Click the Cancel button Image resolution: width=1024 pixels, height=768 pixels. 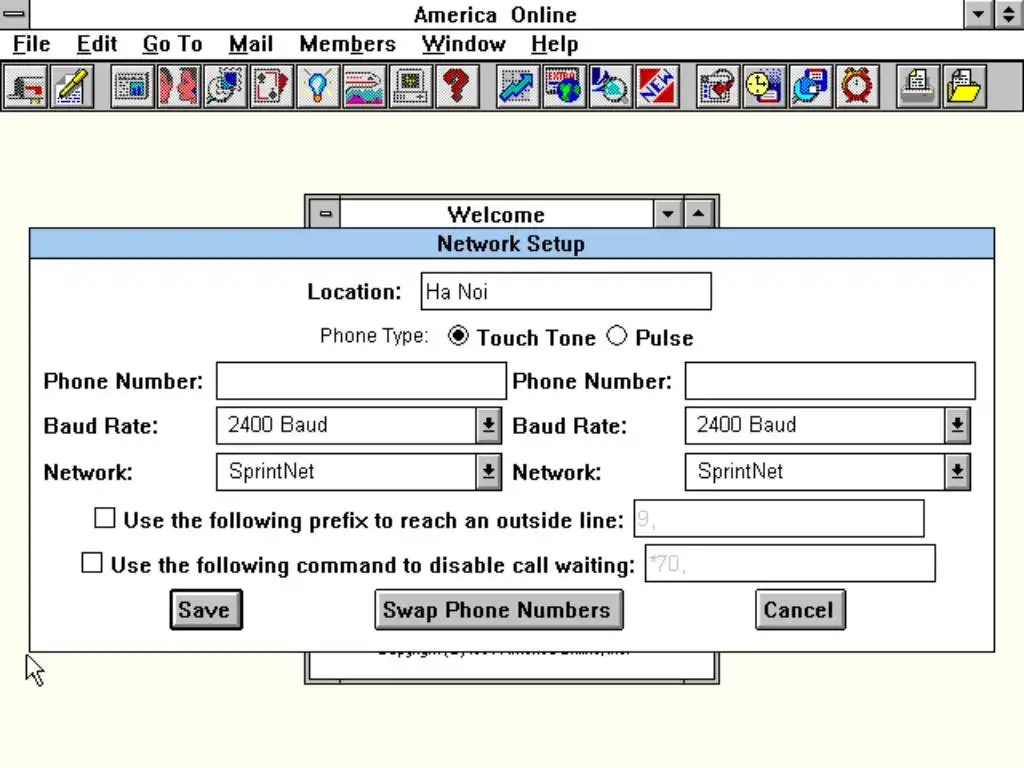[x=800, y=610]
